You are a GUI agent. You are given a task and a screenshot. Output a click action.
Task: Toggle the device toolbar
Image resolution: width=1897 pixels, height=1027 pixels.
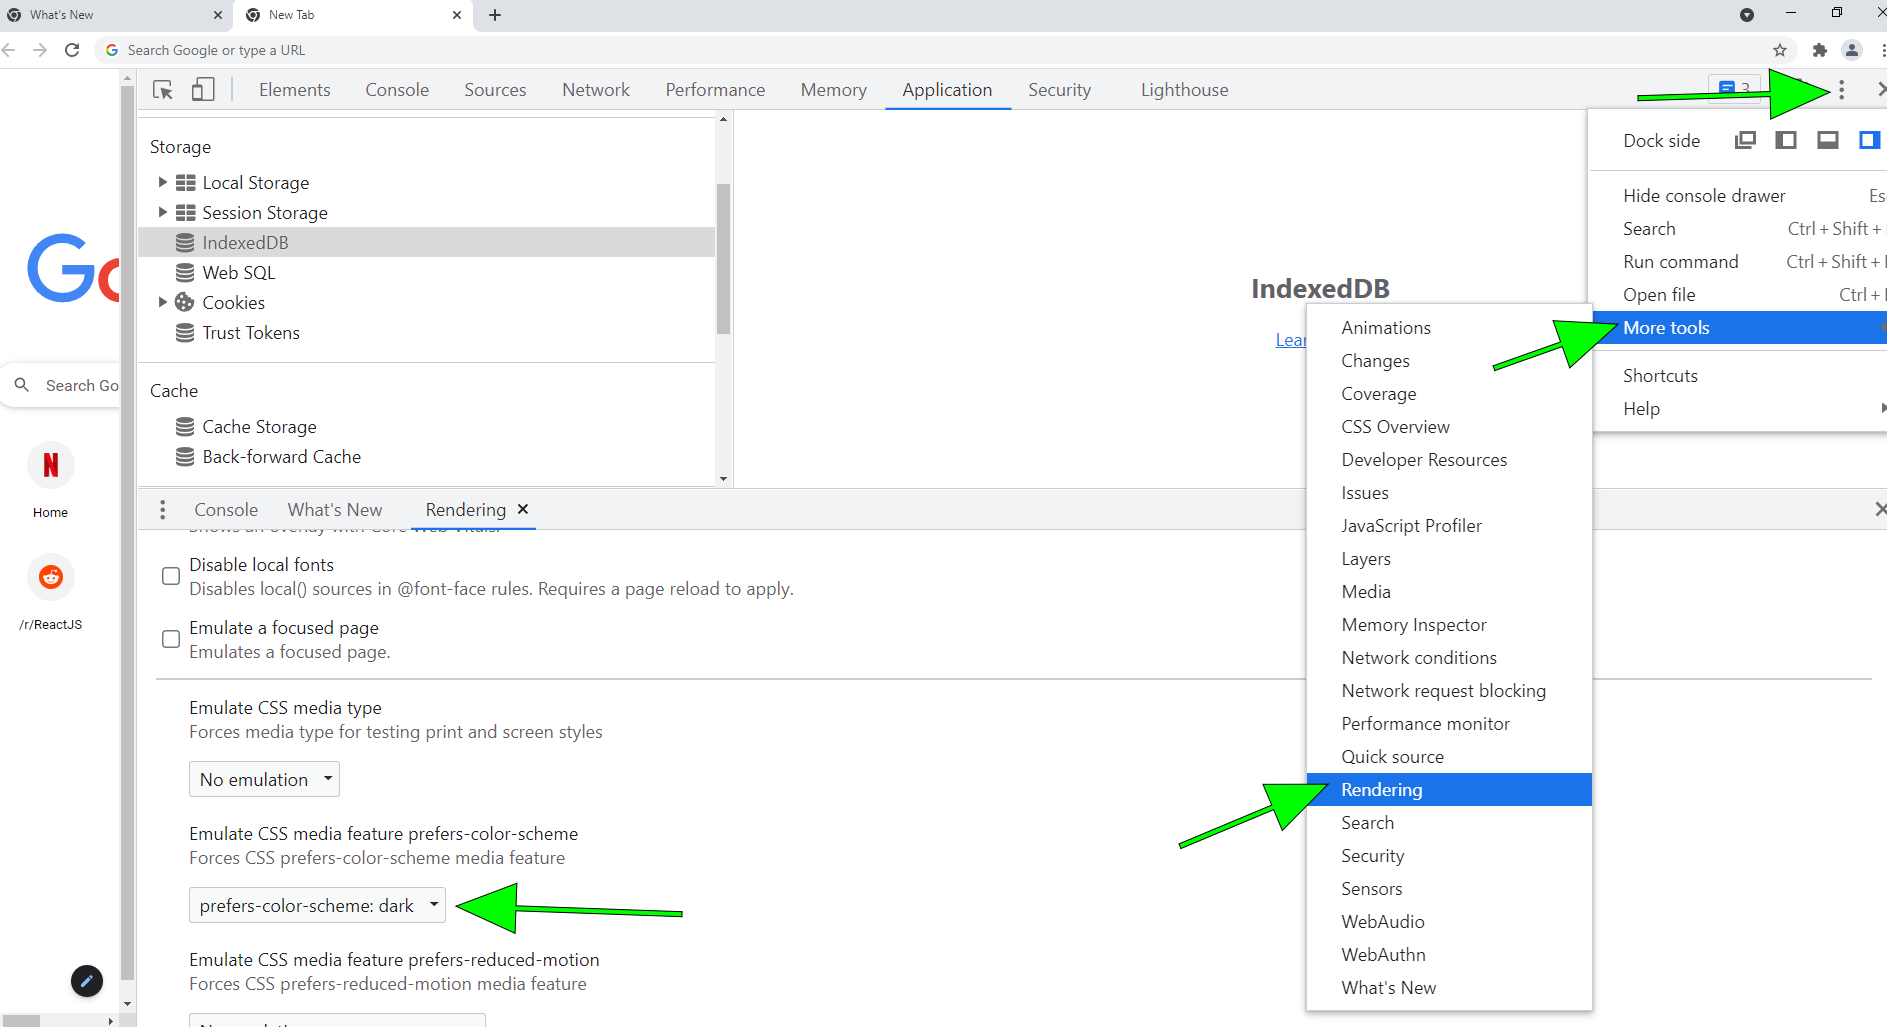point(203,89)
